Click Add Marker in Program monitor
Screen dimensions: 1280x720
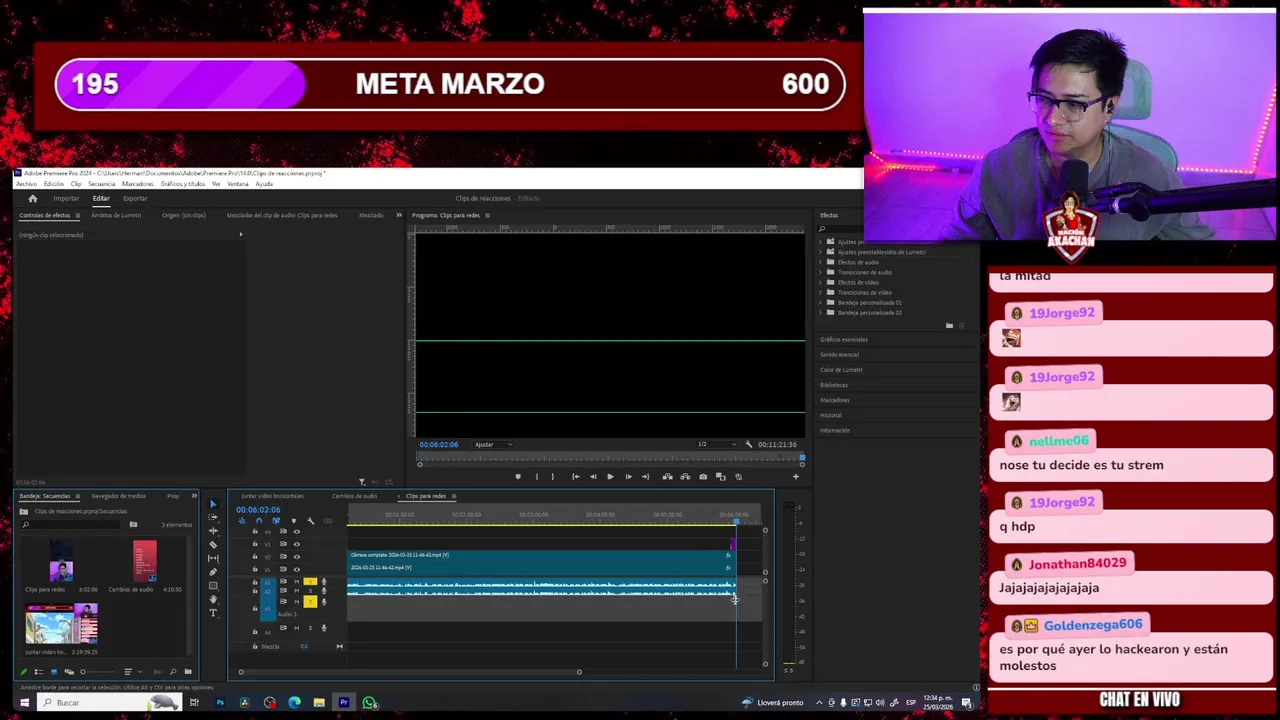pyautogui.click(x=518, y=477)
